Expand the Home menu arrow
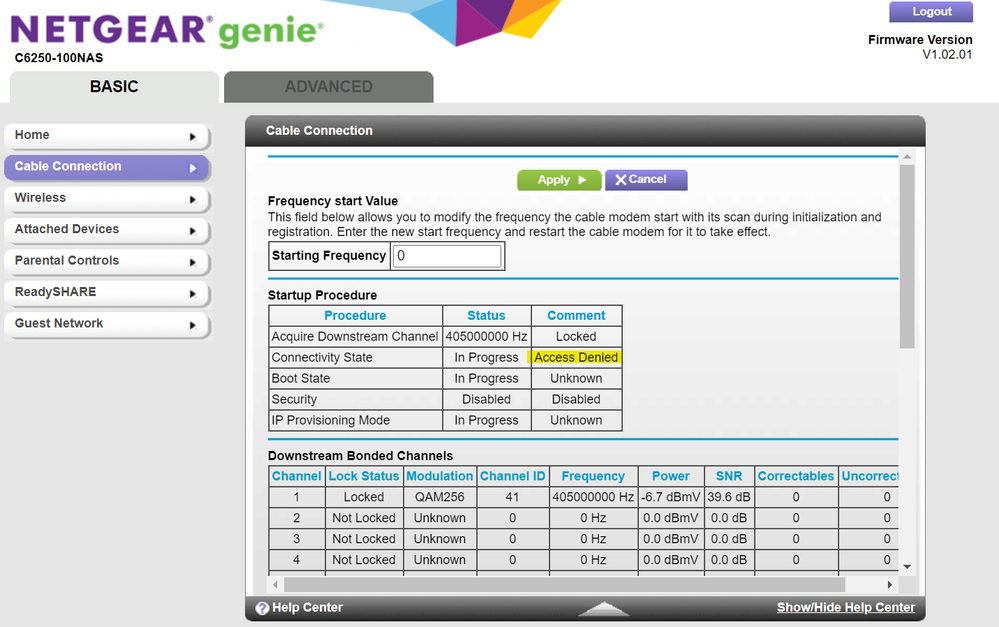Image resolution: width=999 pixels, height=627 pixels. 193,136
